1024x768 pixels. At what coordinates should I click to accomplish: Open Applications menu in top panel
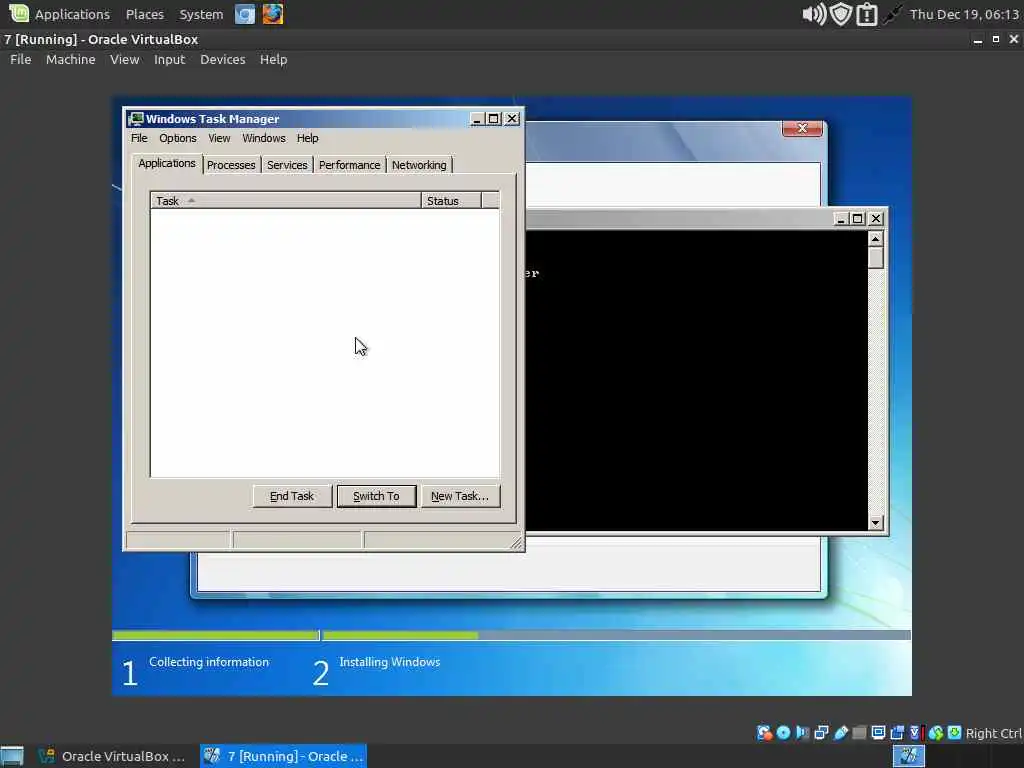[72, 14]
